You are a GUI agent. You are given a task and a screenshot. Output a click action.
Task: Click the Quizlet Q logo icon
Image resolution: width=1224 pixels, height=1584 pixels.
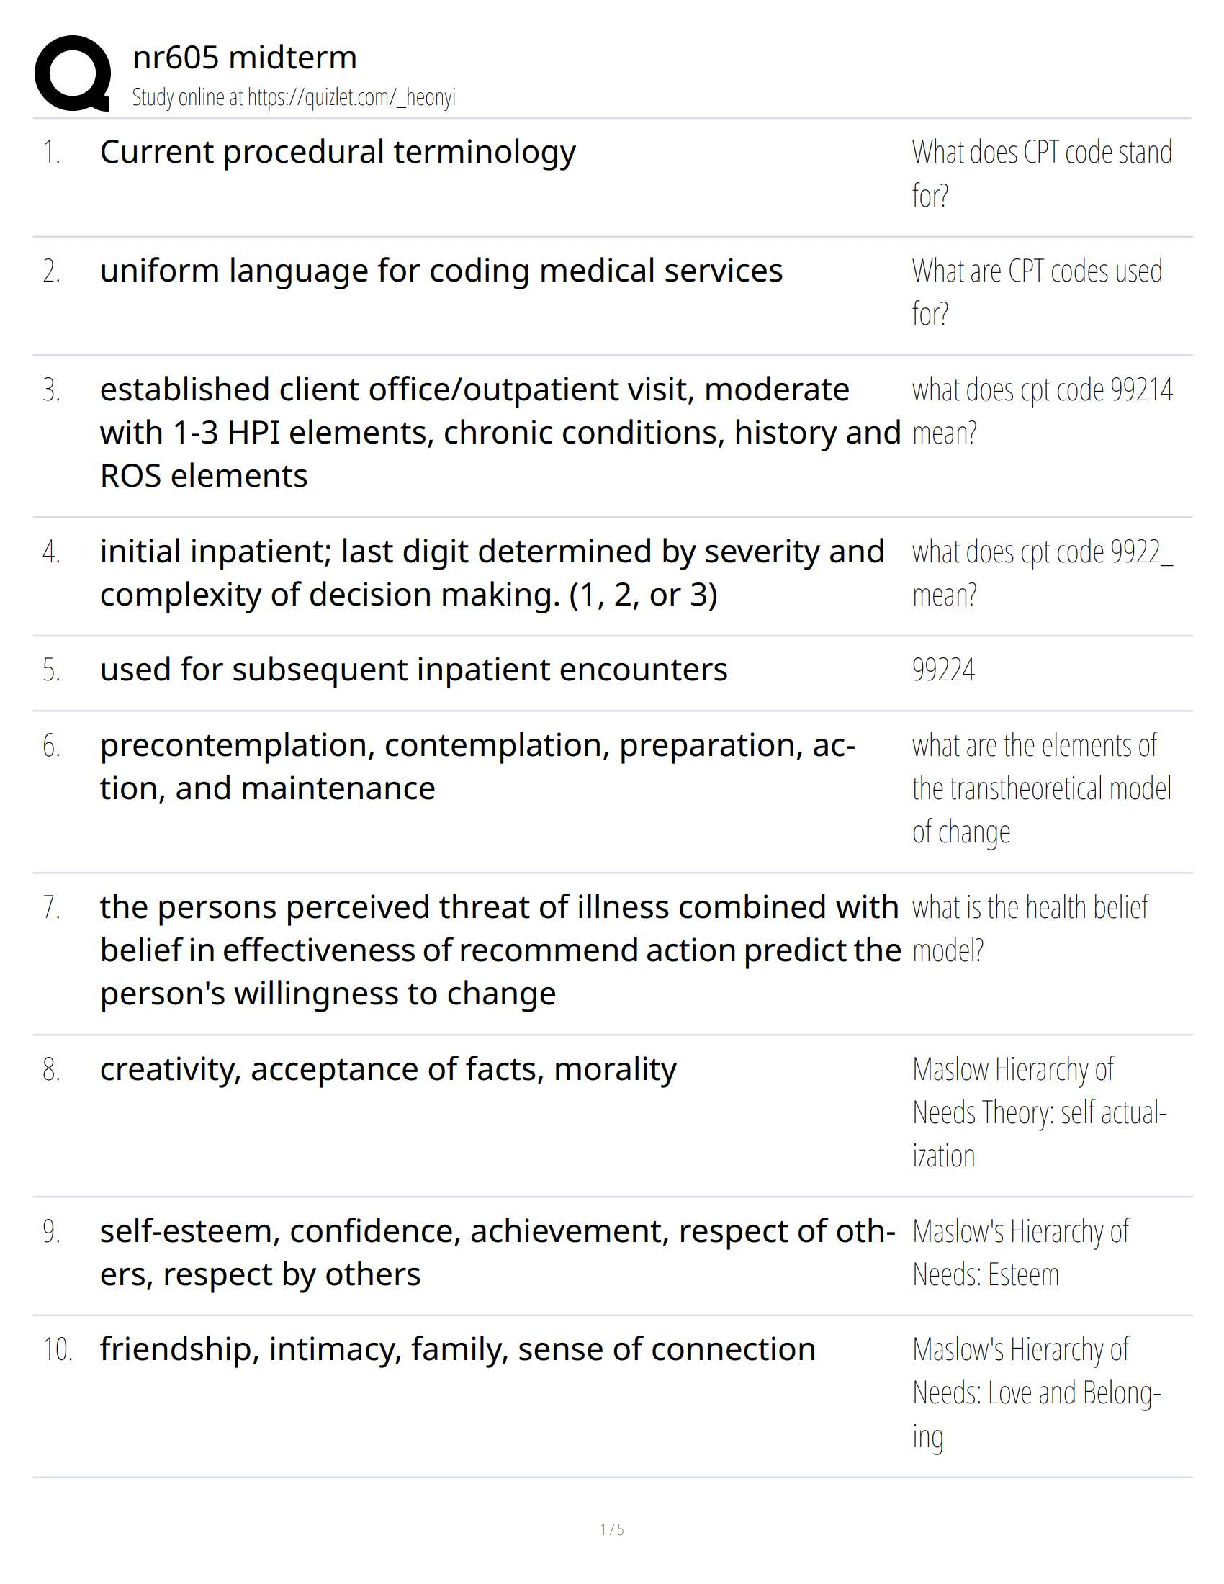[x=72, y=73]
